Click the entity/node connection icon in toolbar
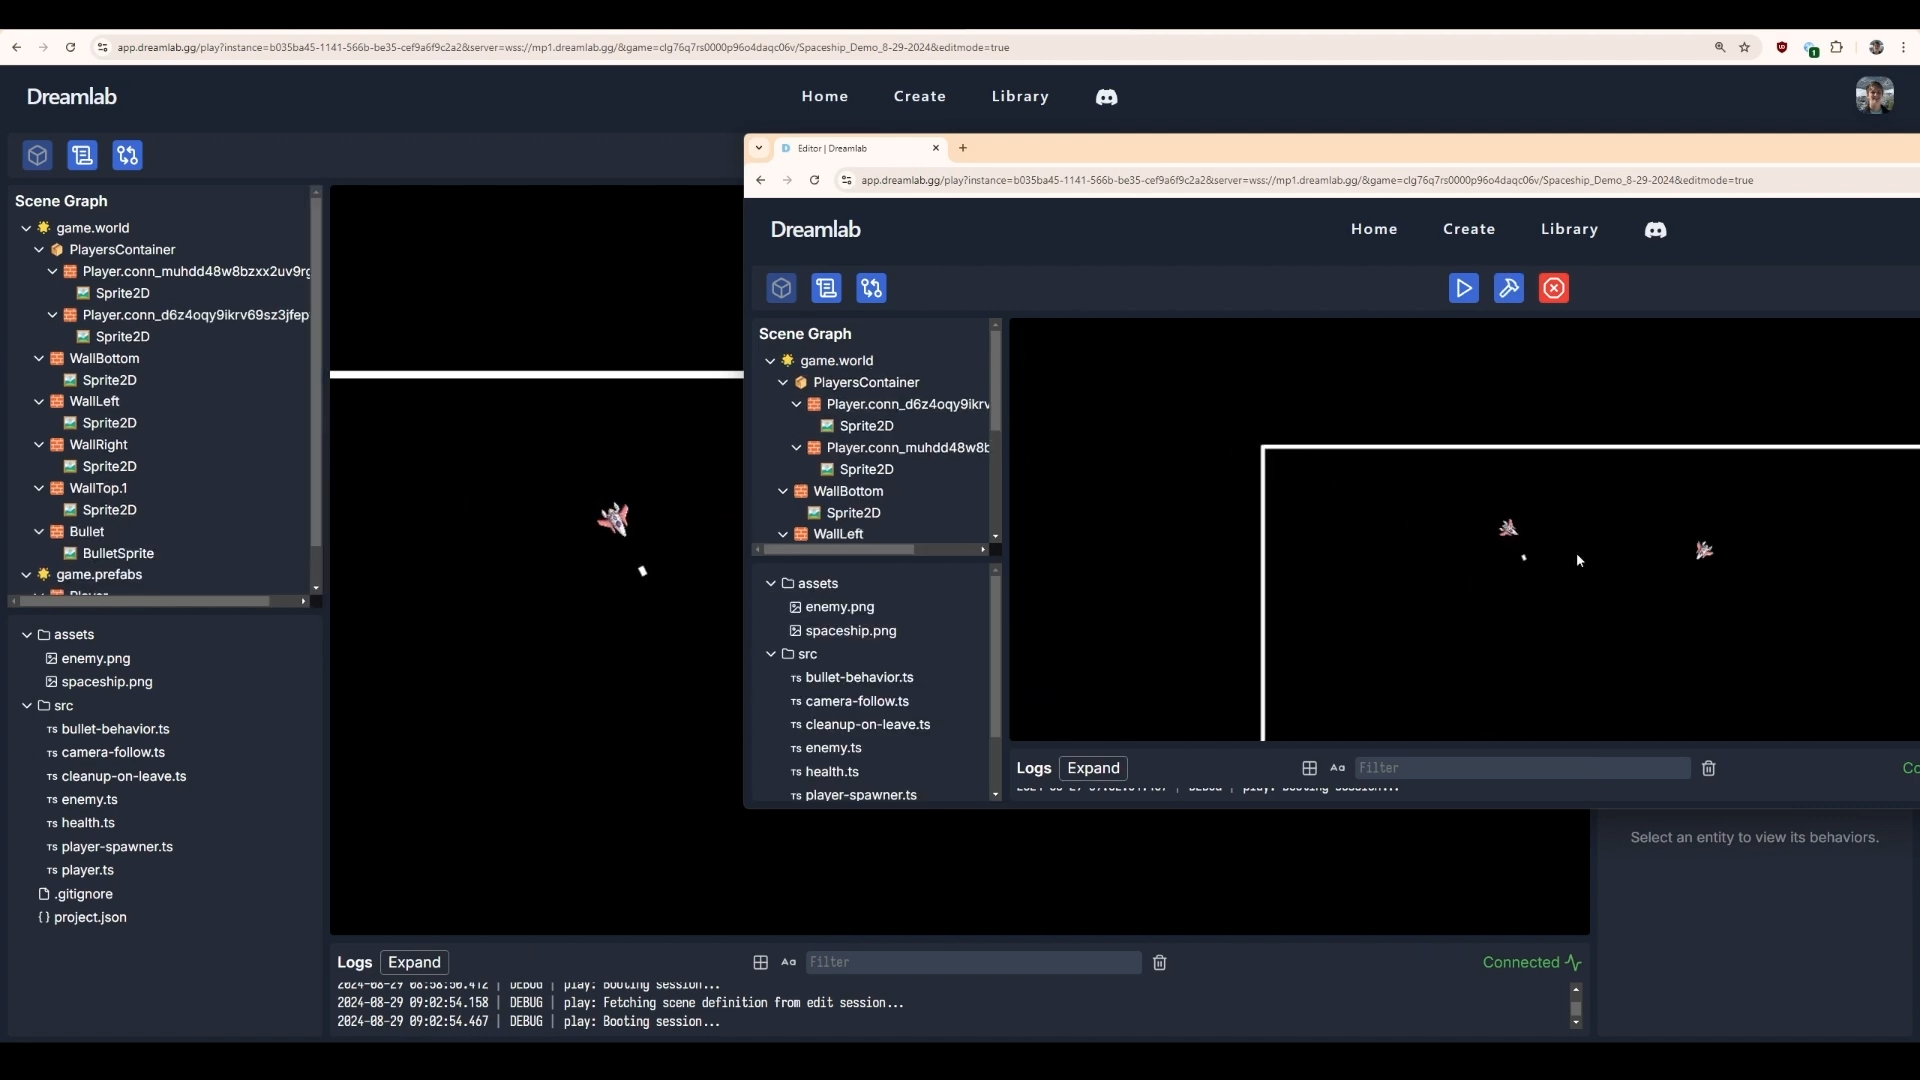1920x1080 pixels. 128,156
